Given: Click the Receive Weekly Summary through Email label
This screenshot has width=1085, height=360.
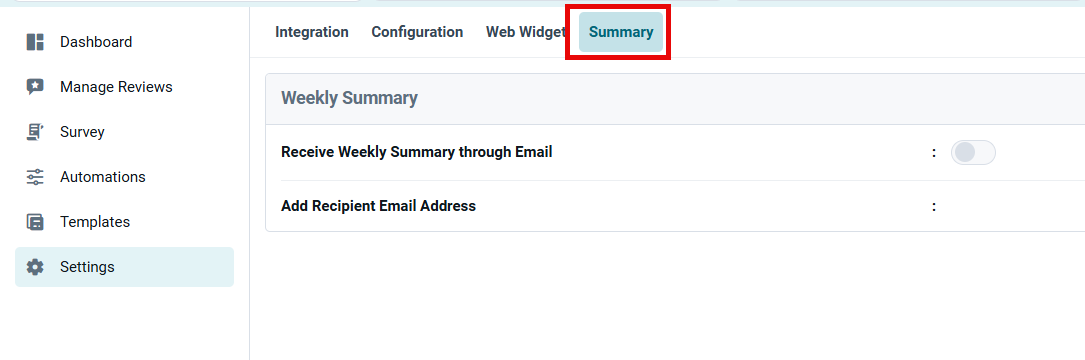Looking at the screenshot, I should (x=417, y=152).
